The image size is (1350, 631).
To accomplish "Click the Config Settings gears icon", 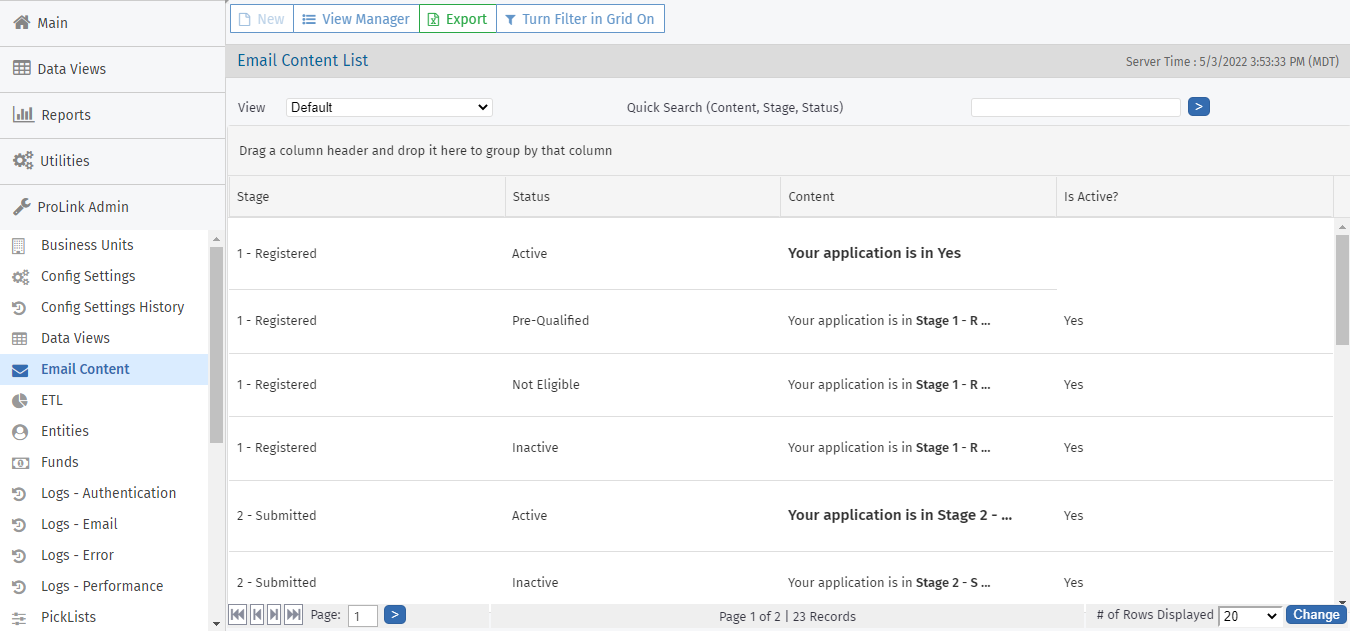I will [19, 277].
